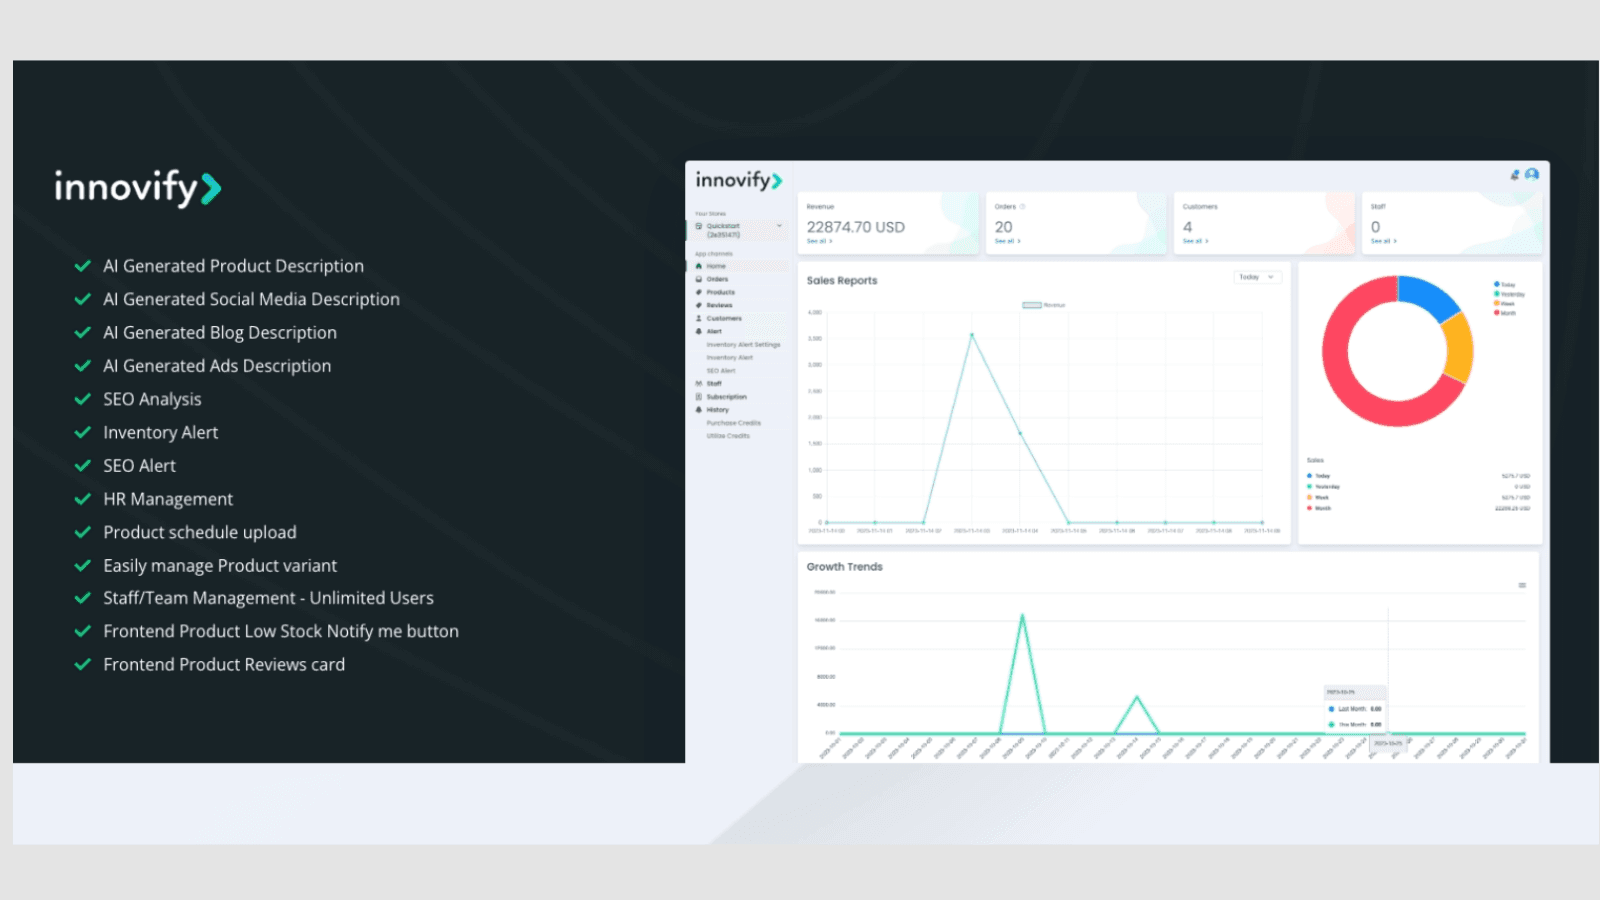The height and width of the screenshot is (900, 1600).
Task: Open the Orders section via its sidebar icon
Action: [x=699, y=279]
